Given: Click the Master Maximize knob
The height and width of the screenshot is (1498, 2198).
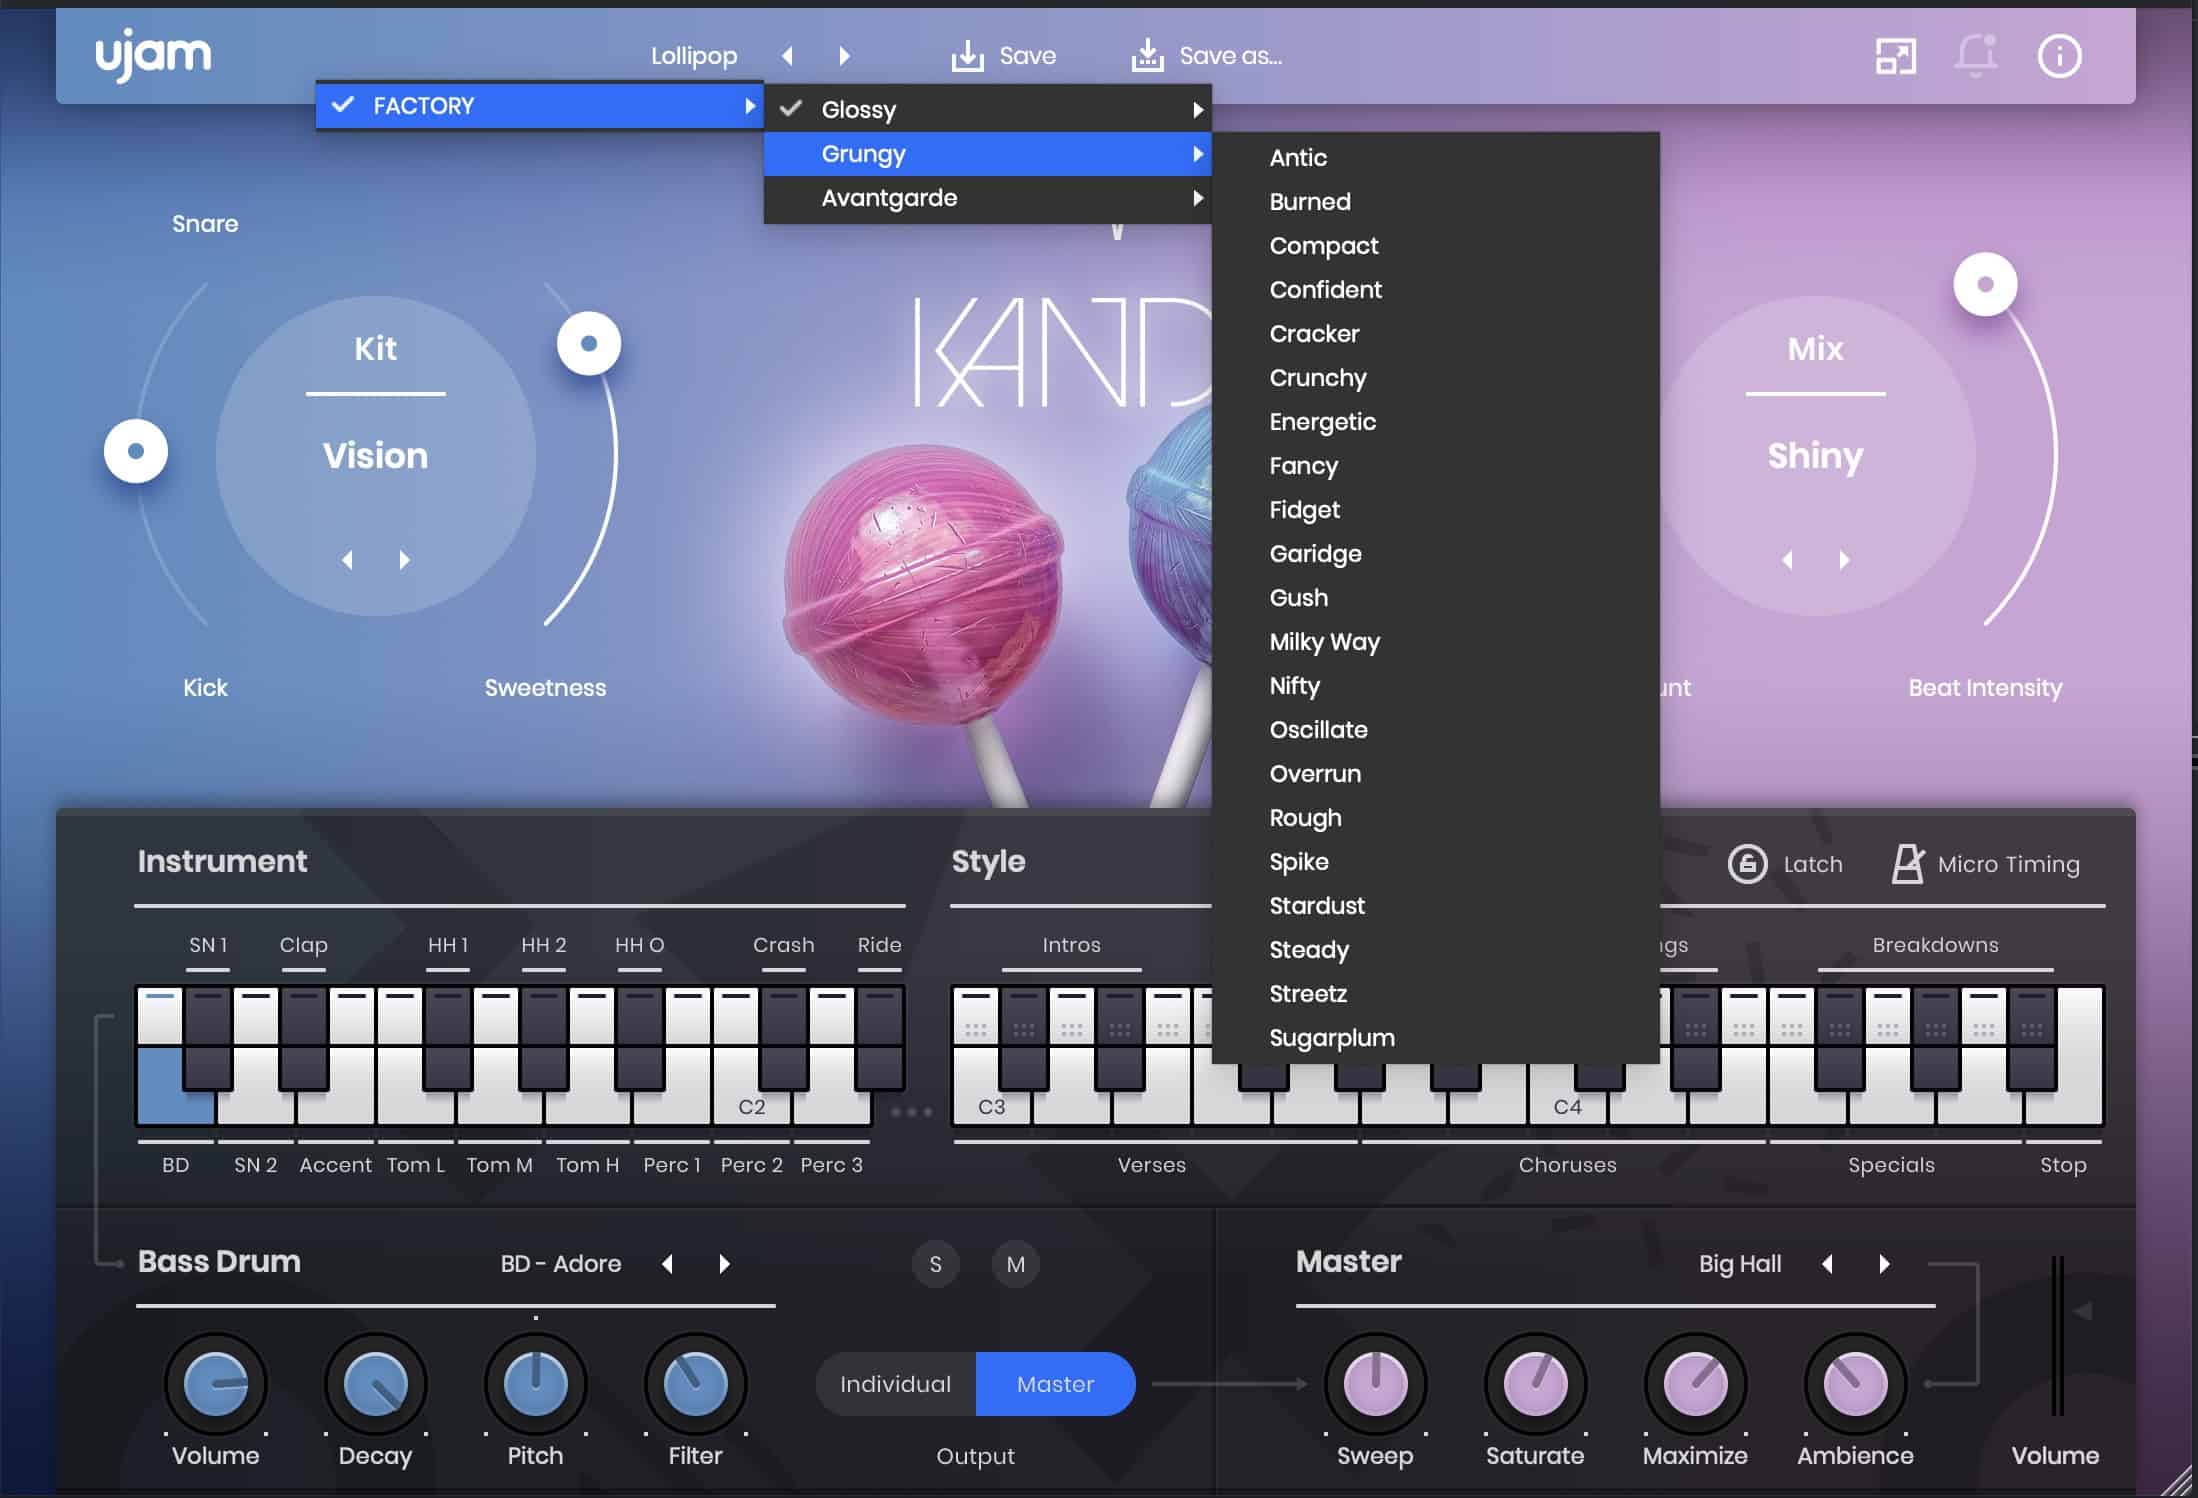Looking at the screenshot, I should (x=1695, y=1384).
